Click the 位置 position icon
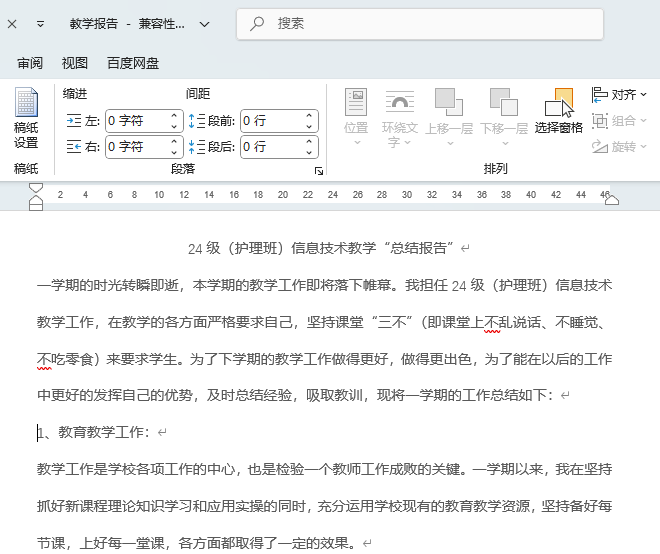 (x=356, y=102)
